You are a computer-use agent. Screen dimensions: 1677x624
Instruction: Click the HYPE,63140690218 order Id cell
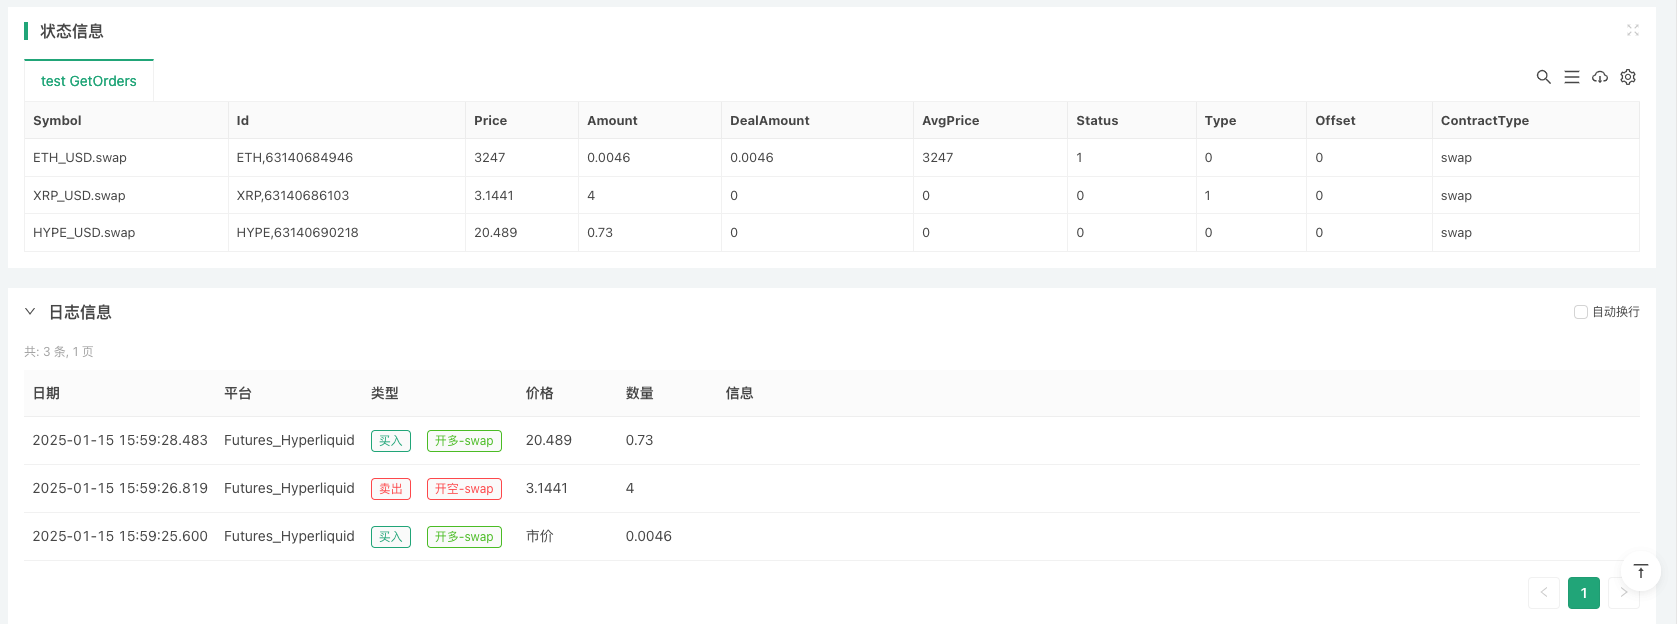(297, 233)
